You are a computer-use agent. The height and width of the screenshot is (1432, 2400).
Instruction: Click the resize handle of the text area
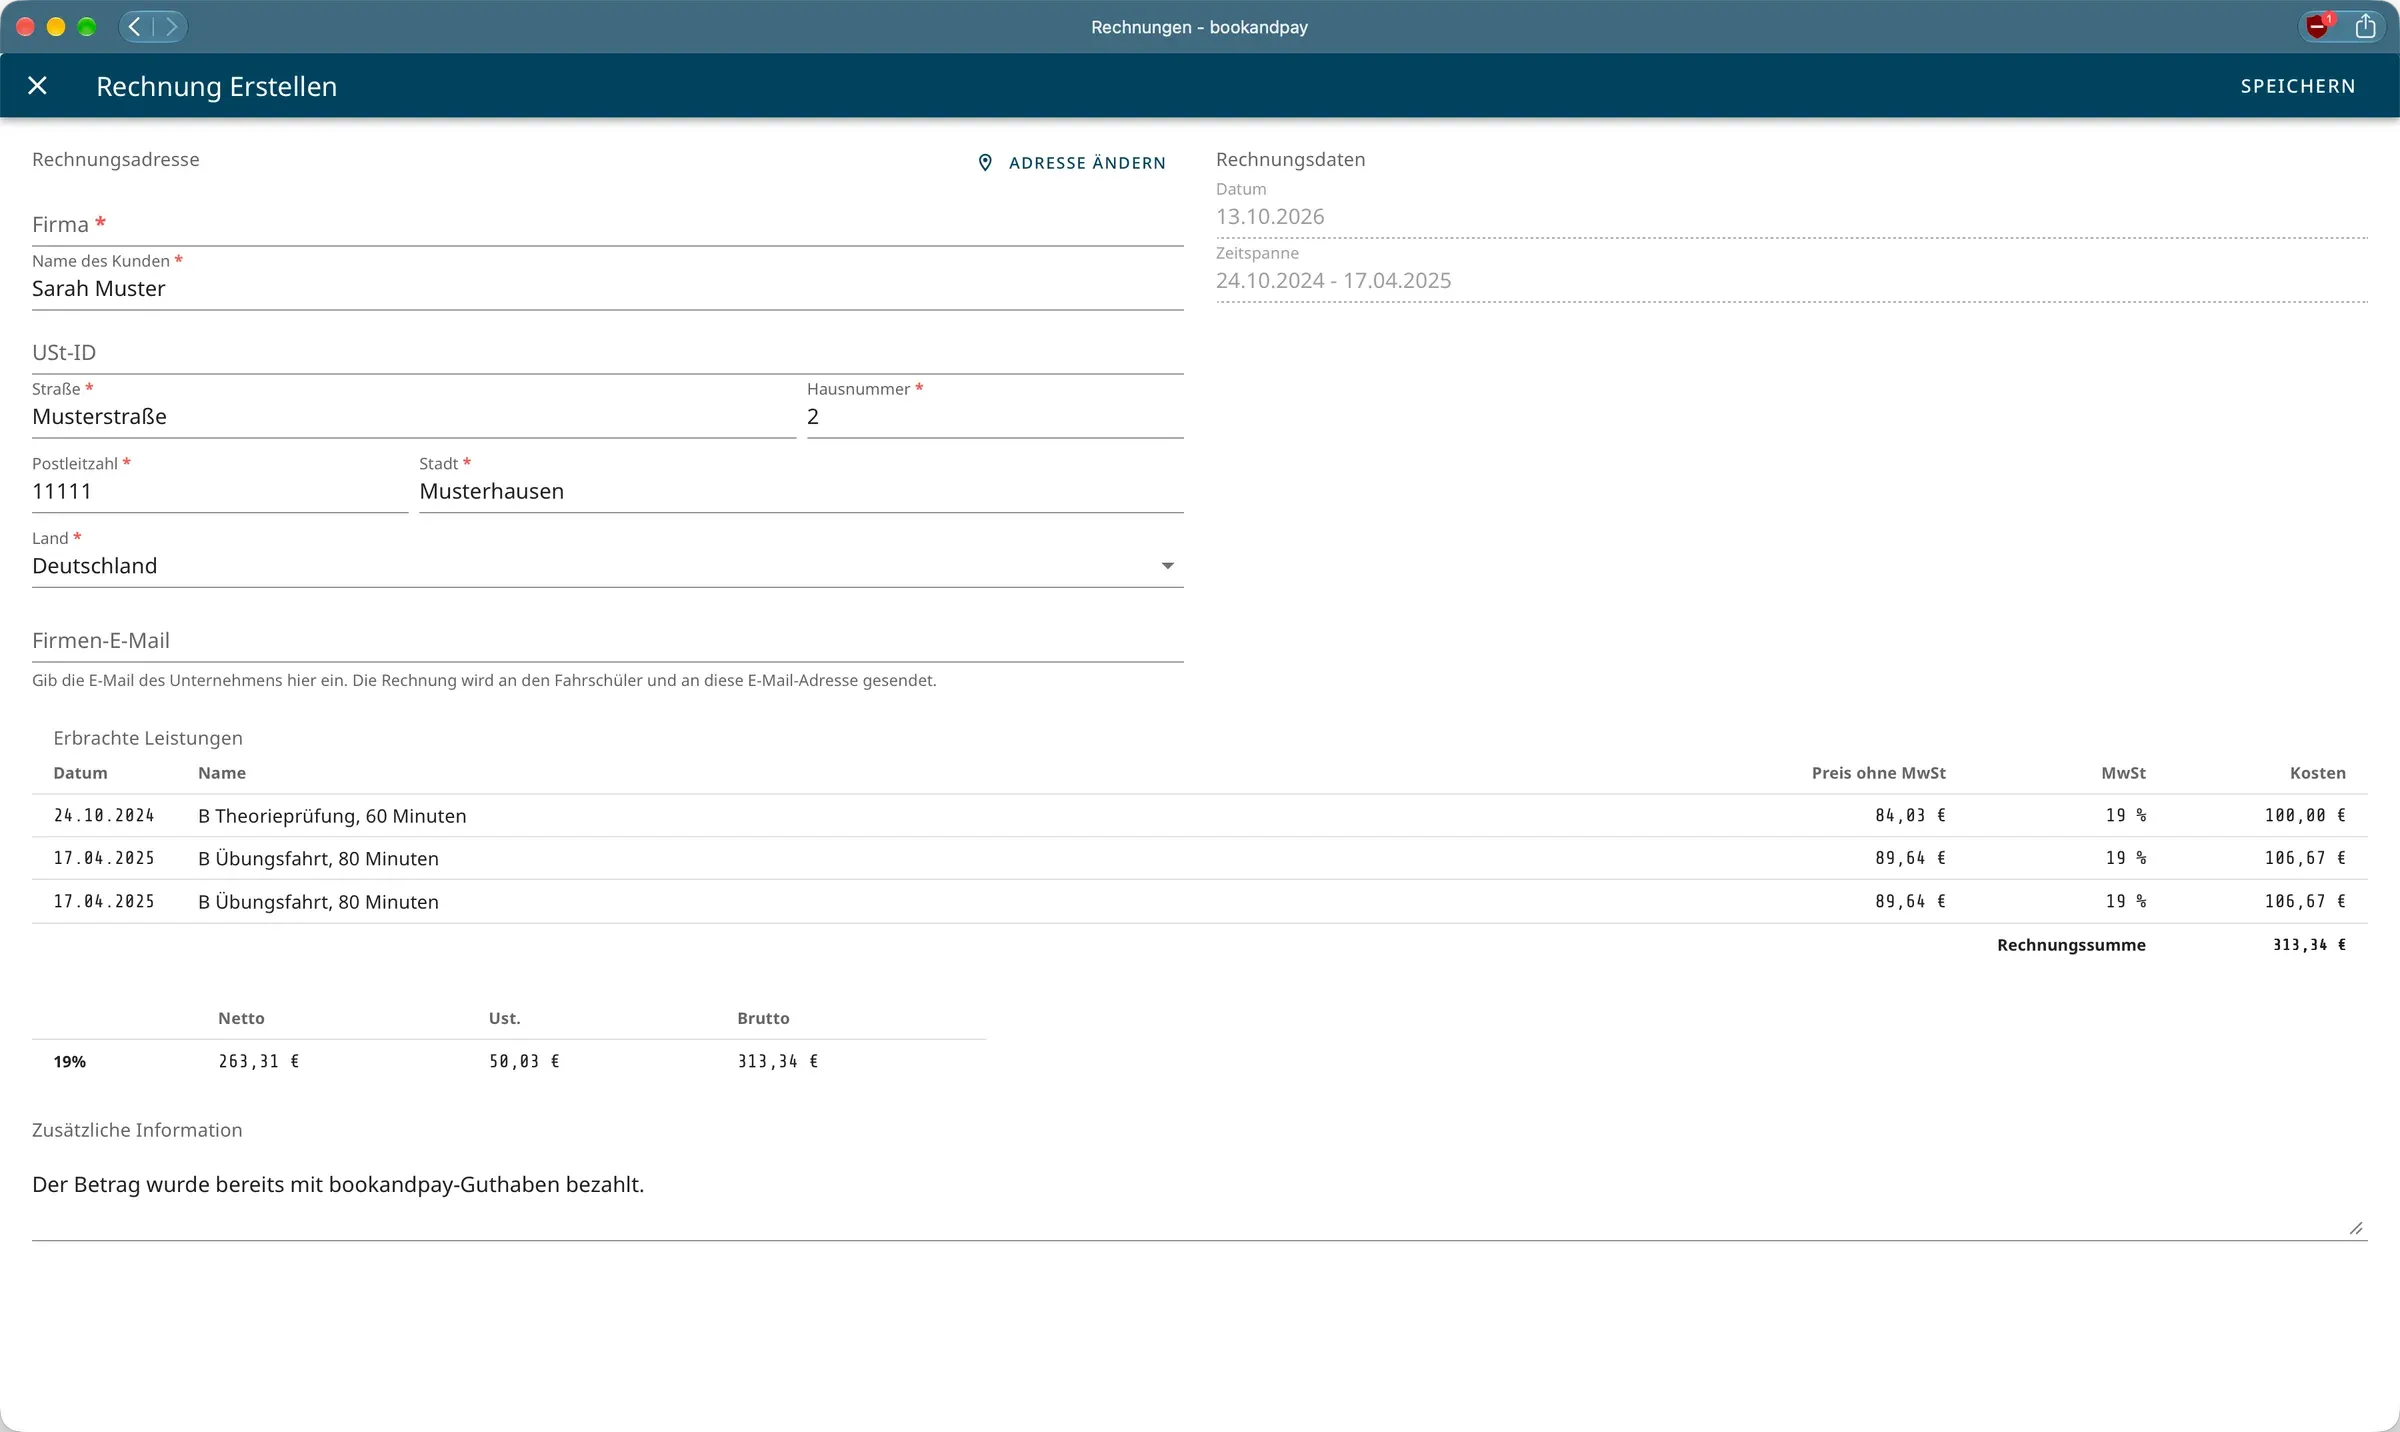click(x=2356, y=1228)
